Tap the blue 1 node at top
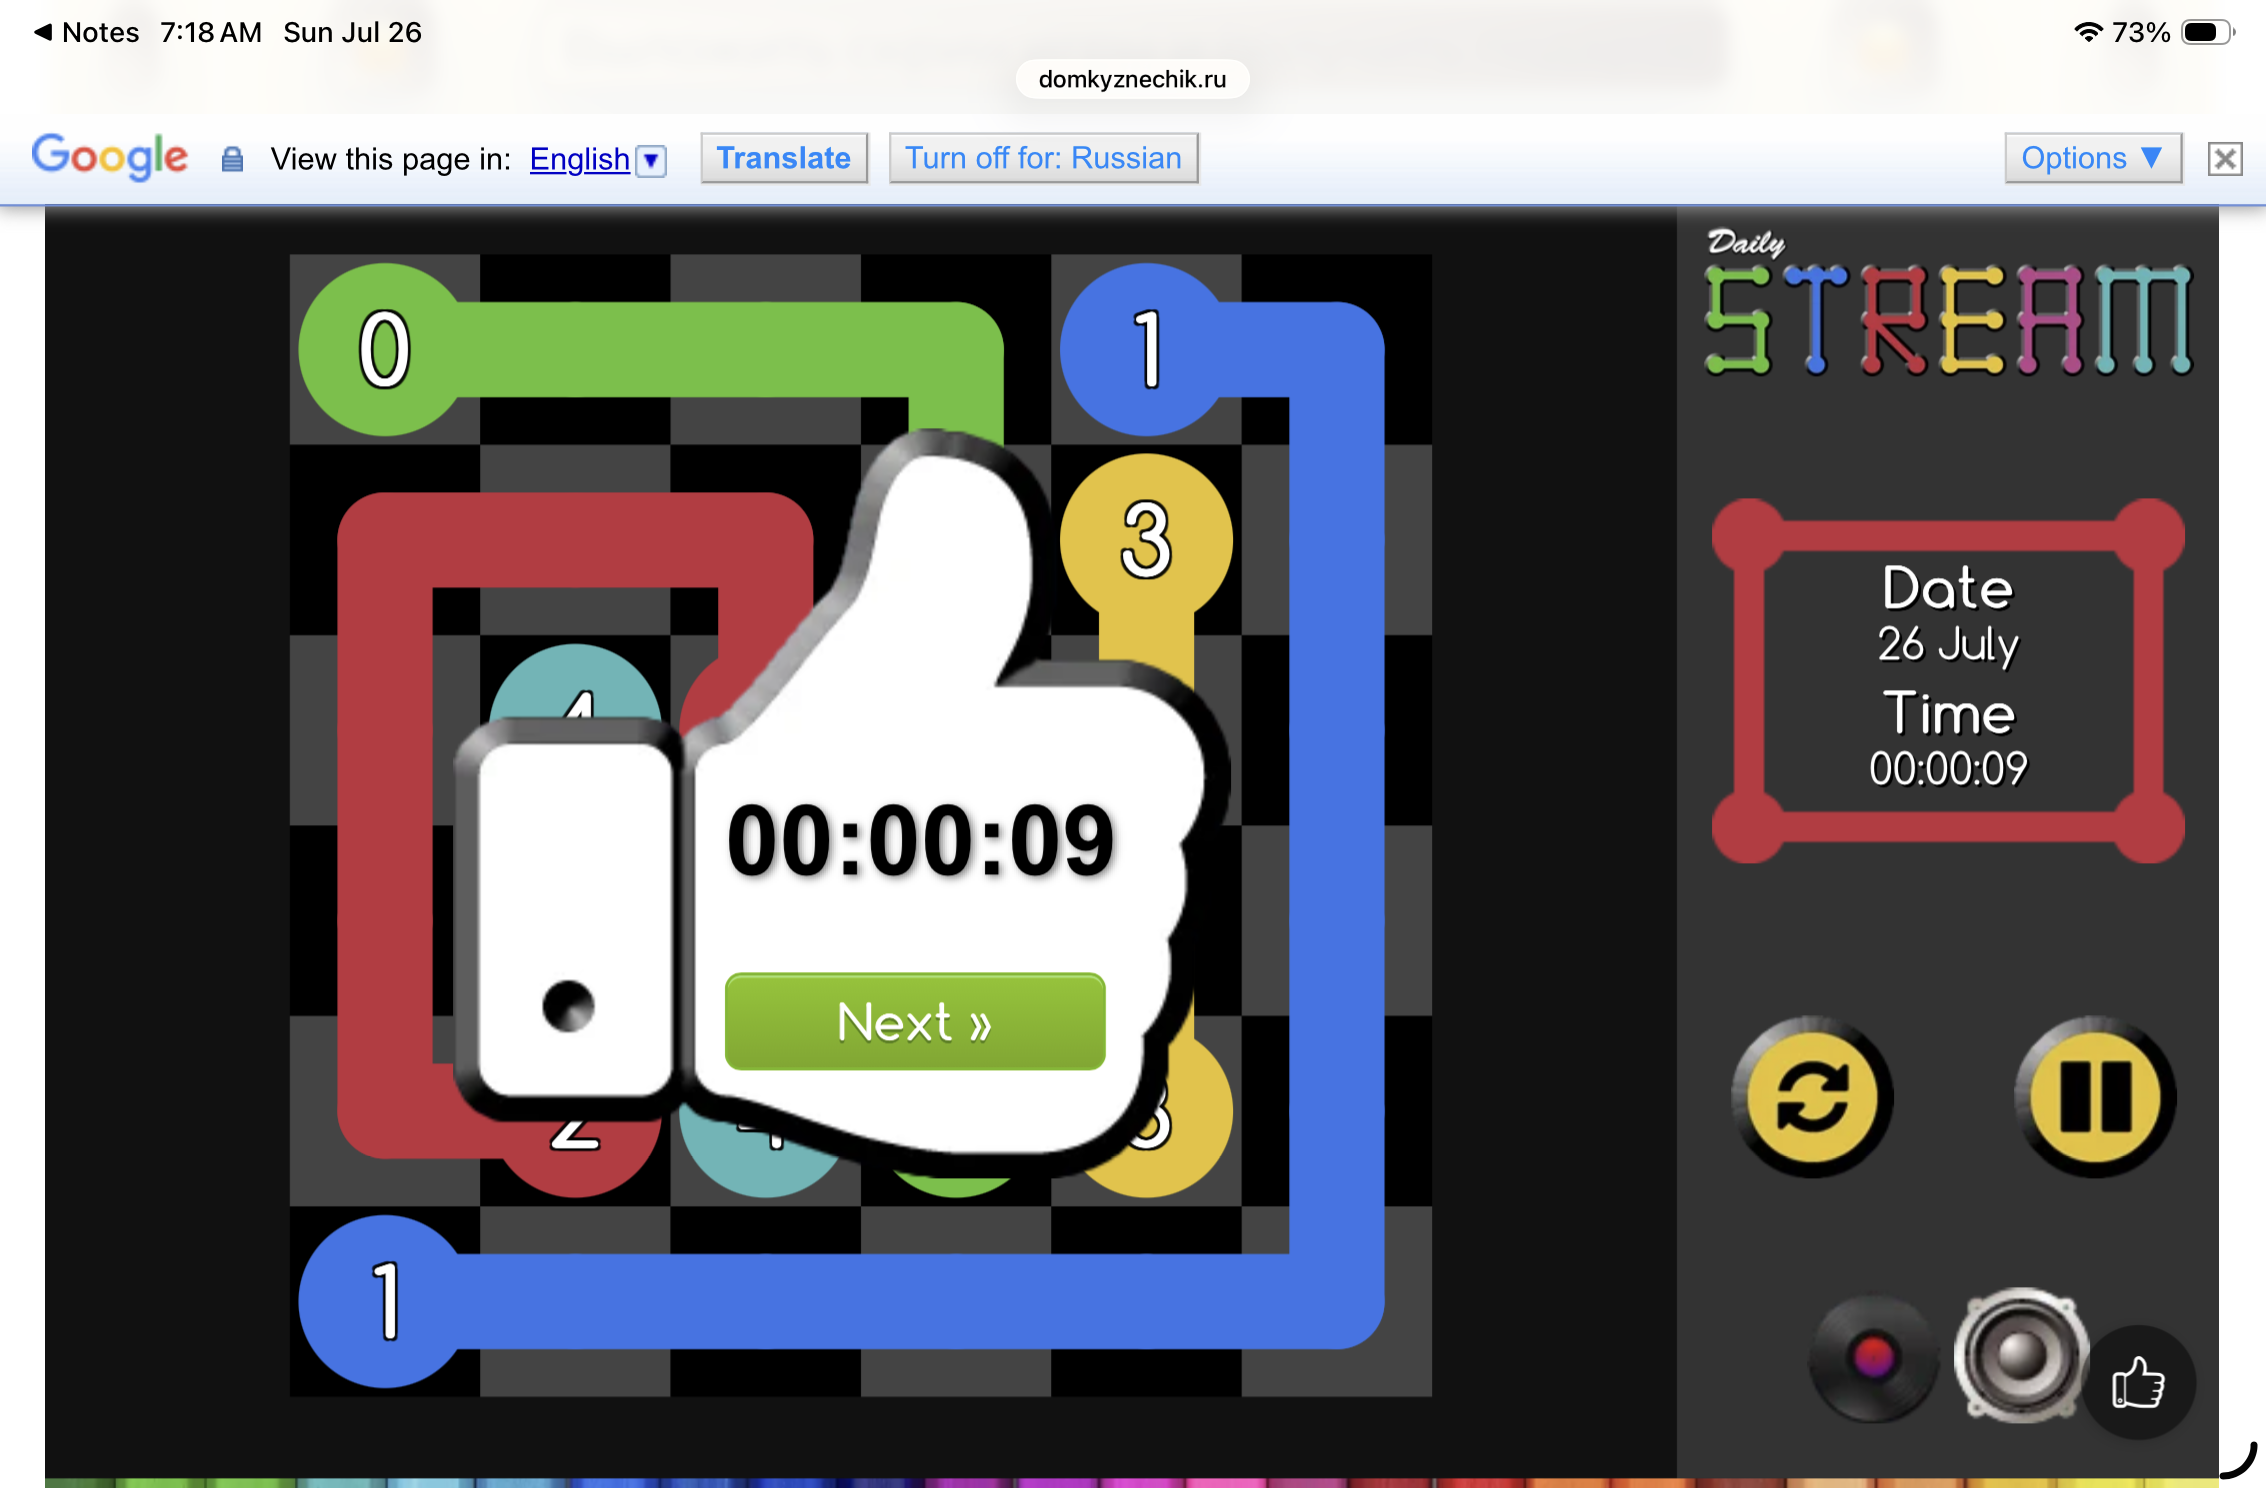Screen dimensions: 2266x1488 1146,349
